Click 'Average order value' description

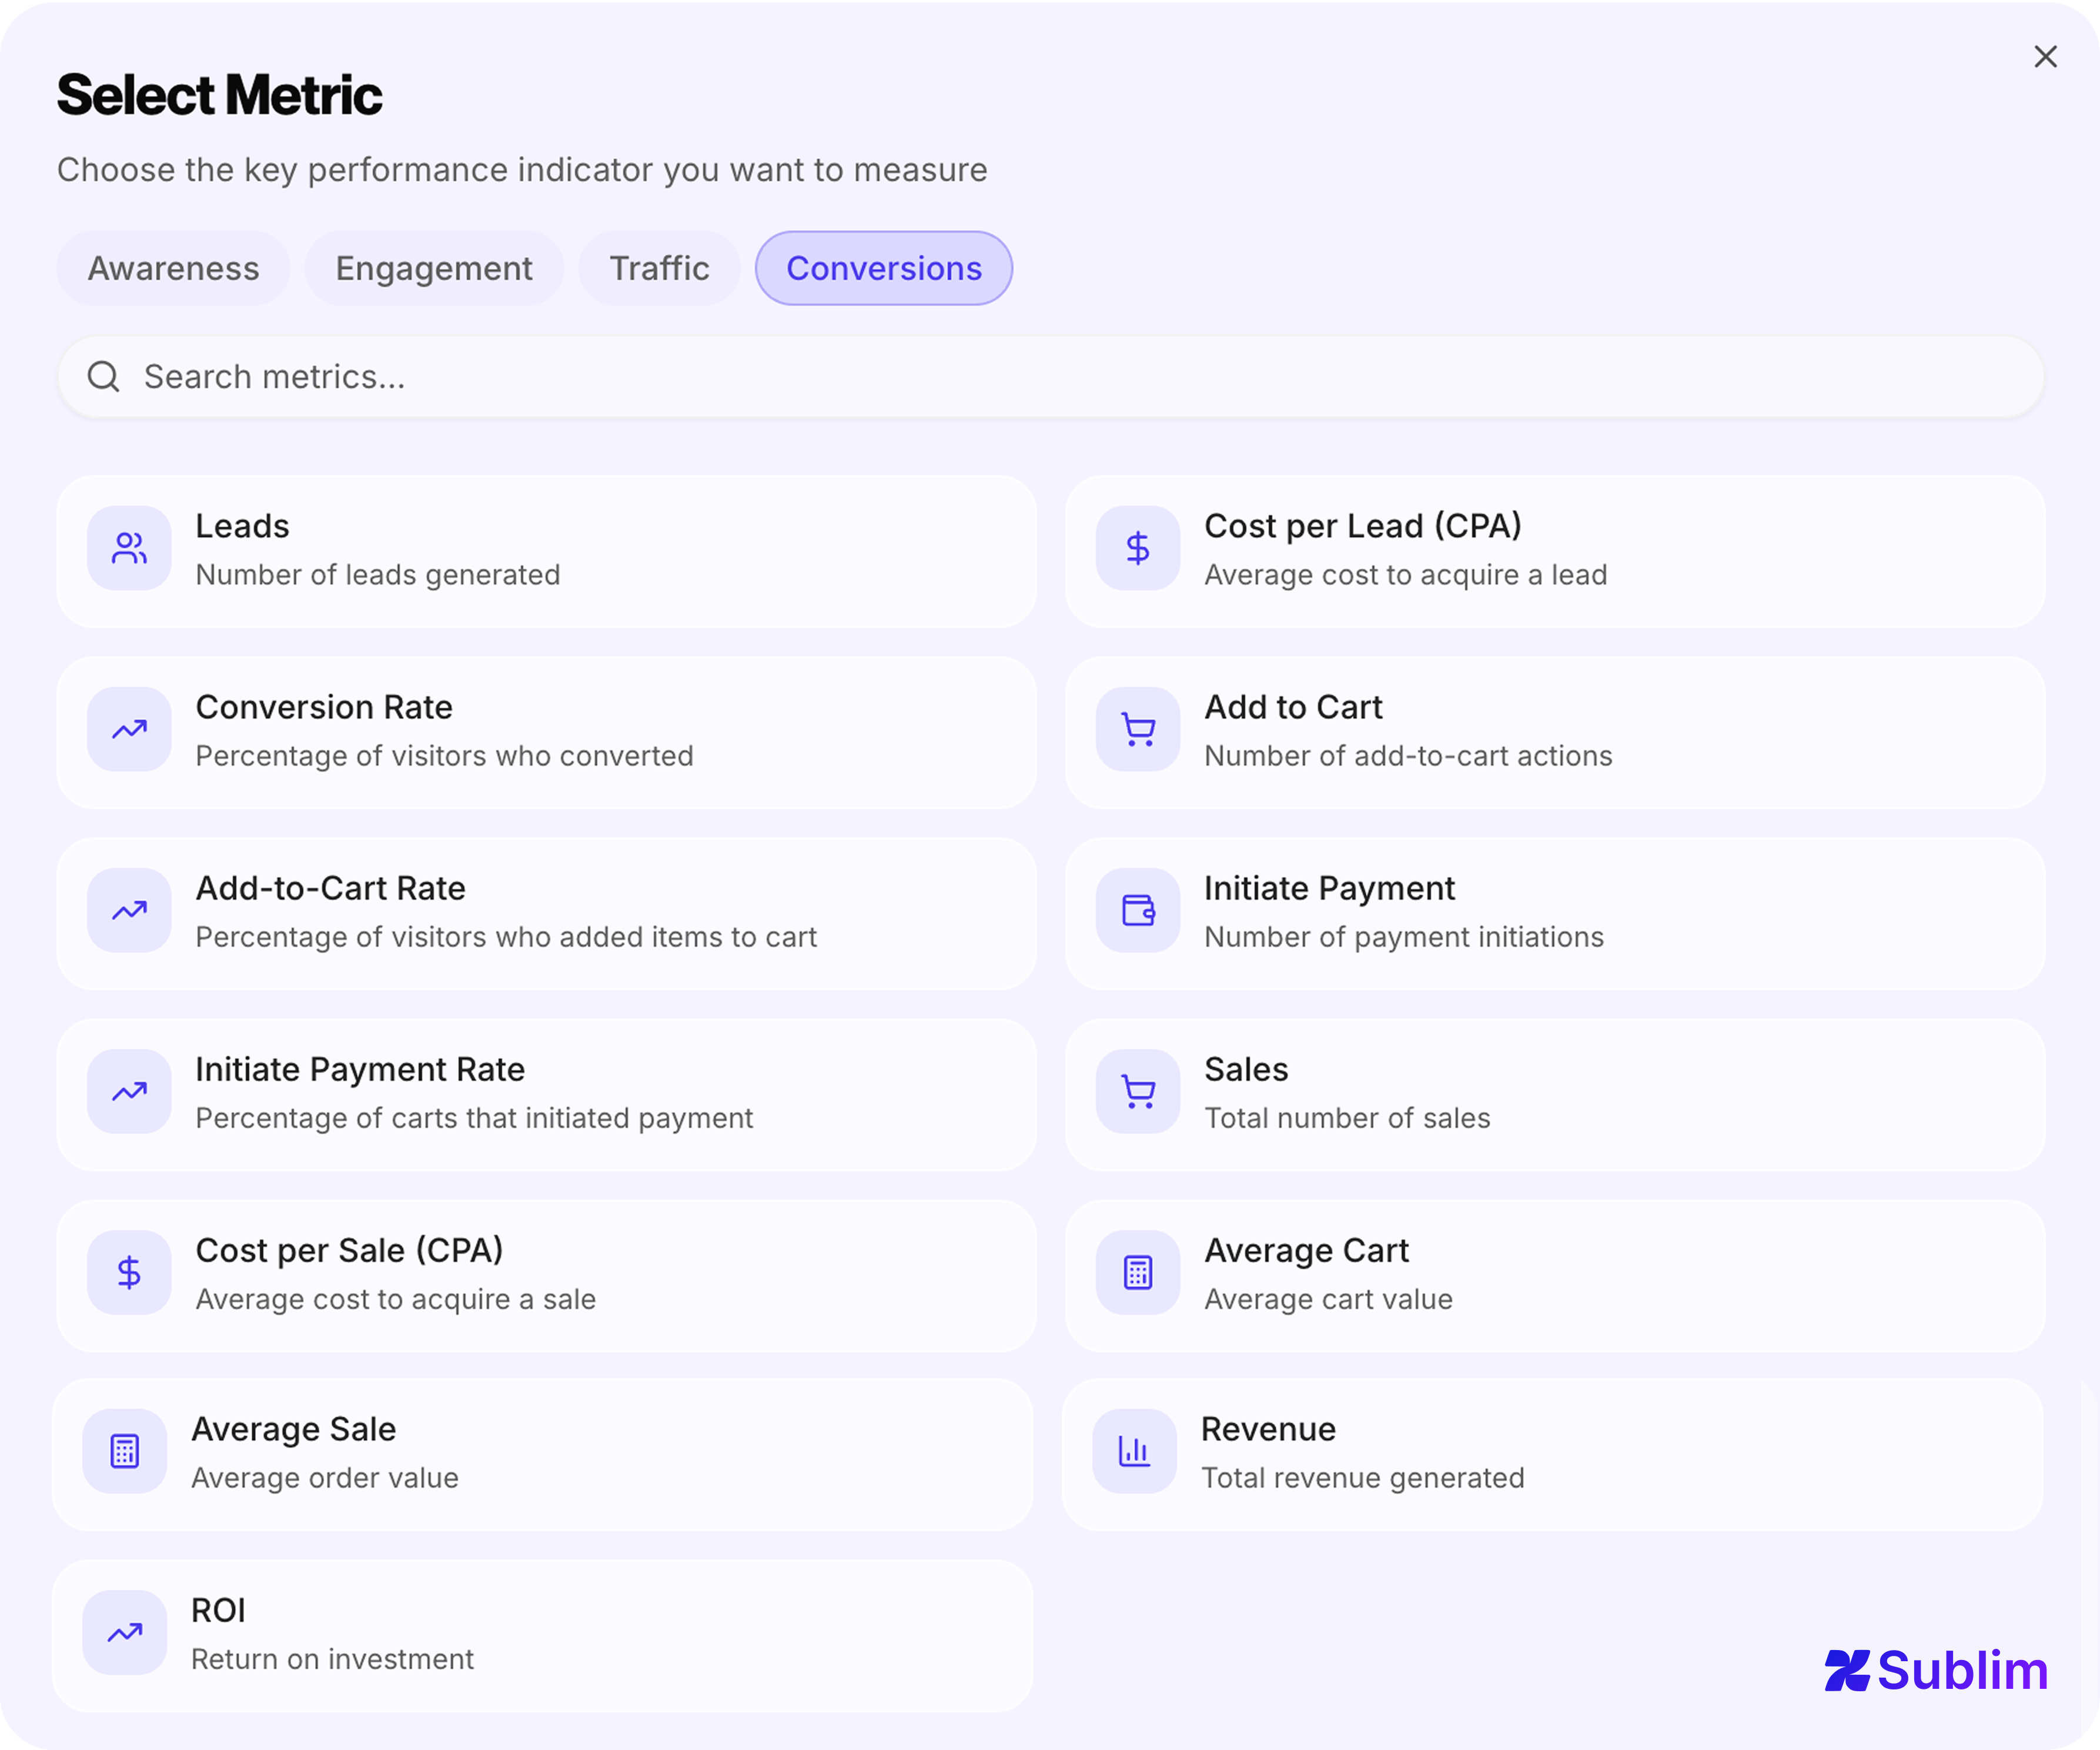coord(325,1478)
